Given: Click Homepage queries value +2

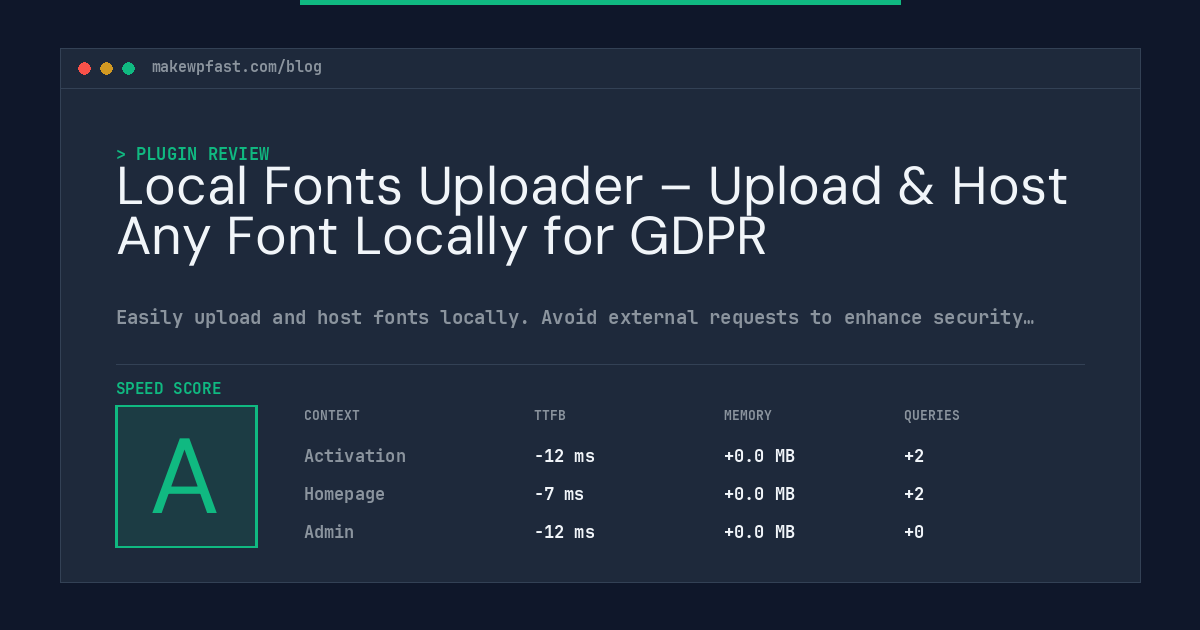Looking at the screenshot, I should click(x=914, y=494).
